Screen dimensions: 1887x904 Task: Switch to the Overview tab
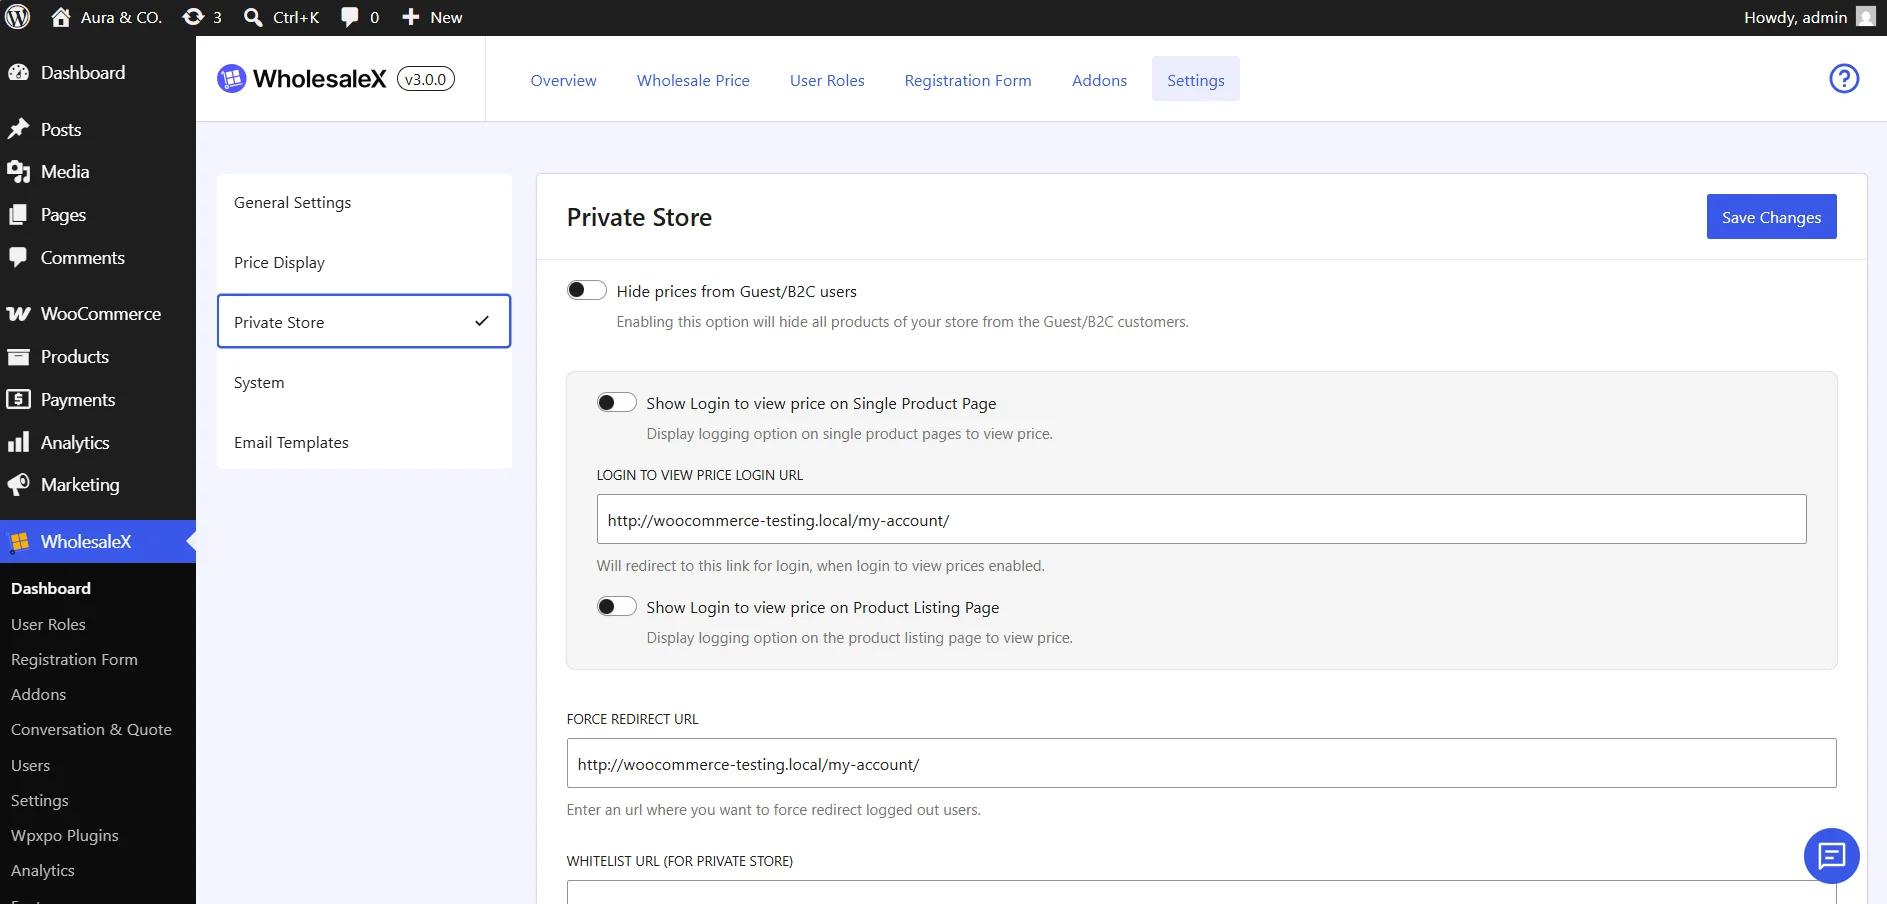pyautogui.click(x=563, y=80)
